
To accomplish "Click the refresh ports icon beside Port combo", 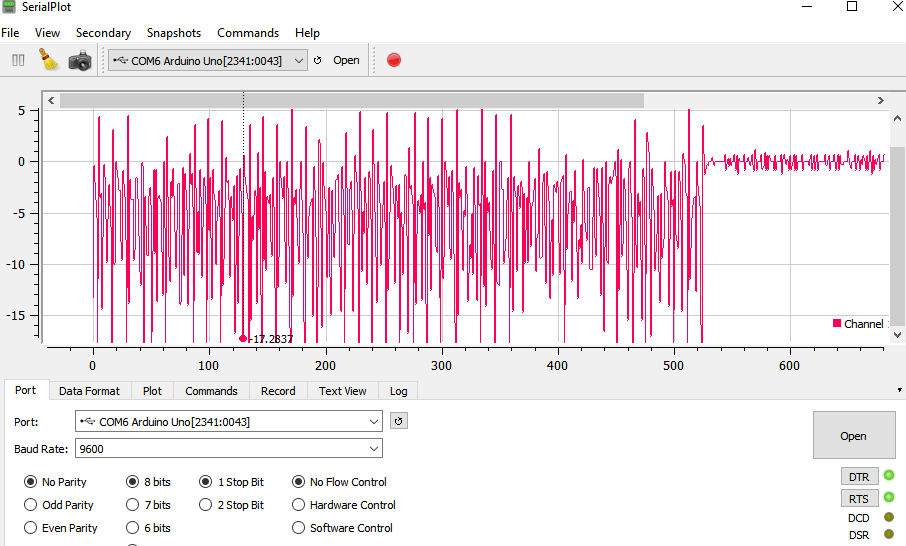I will tap(399, 421).
